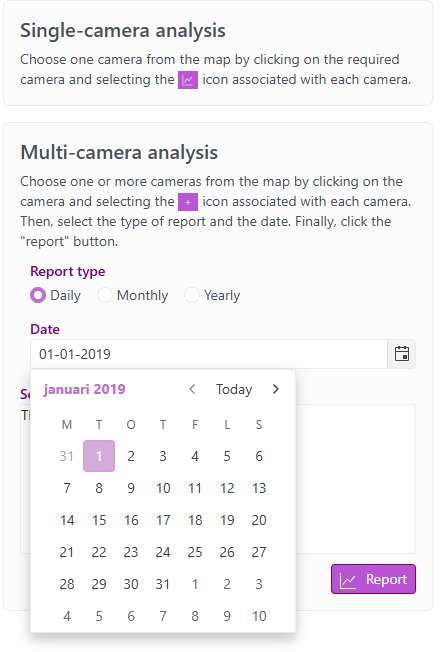
Task: Pick February 10 in the last row
Action: coord(259,616)
